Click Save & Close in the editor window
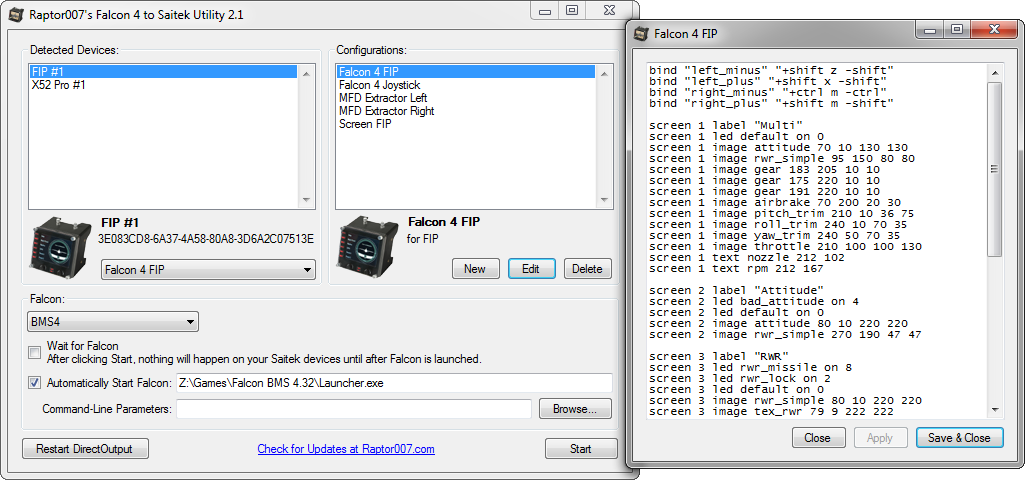The width and height of the screenshot is (1025, 480). point(959,438)
